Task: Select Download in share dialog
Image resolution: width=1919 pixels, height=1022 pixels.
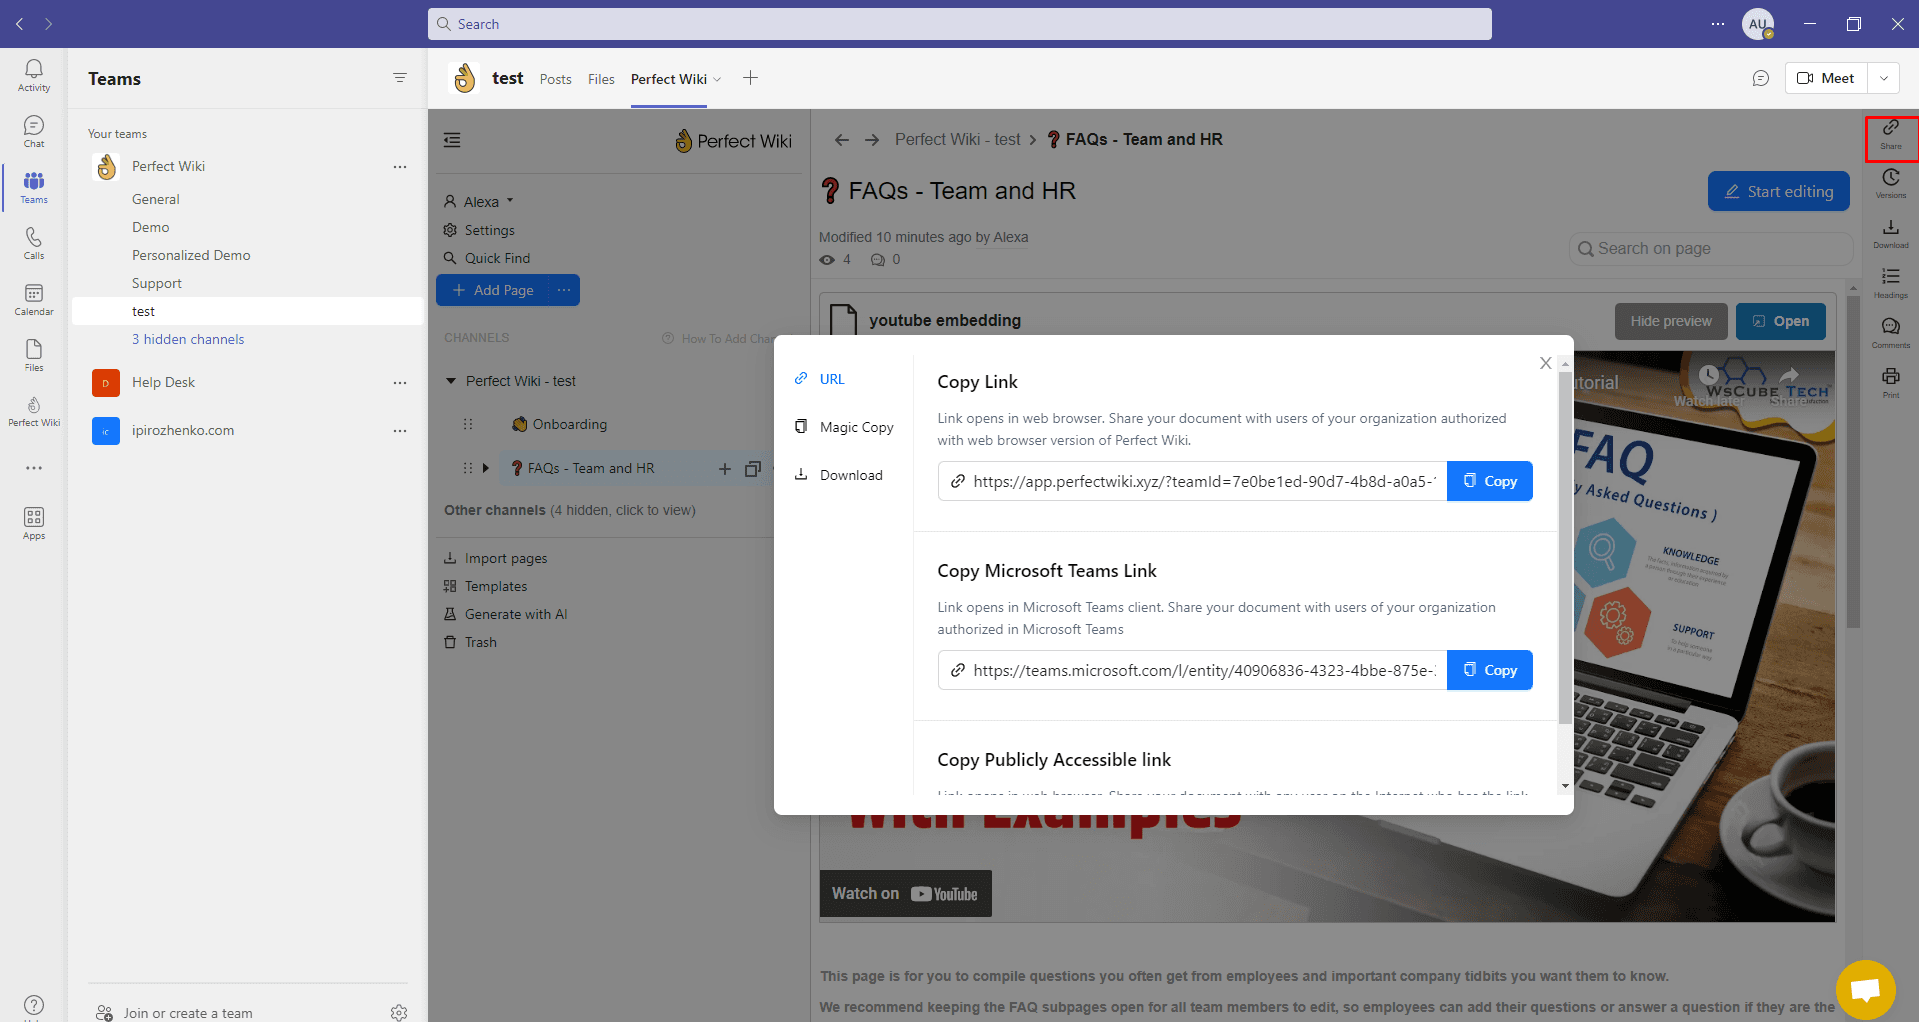Action: click(x=839, y=475)
